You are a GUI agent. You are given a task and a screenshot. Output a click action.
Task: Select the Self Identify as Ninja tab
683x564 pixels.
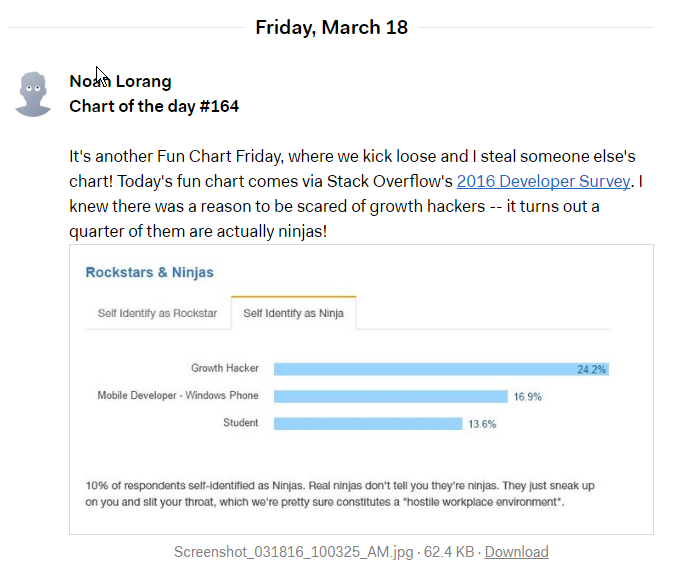[293, 313]
